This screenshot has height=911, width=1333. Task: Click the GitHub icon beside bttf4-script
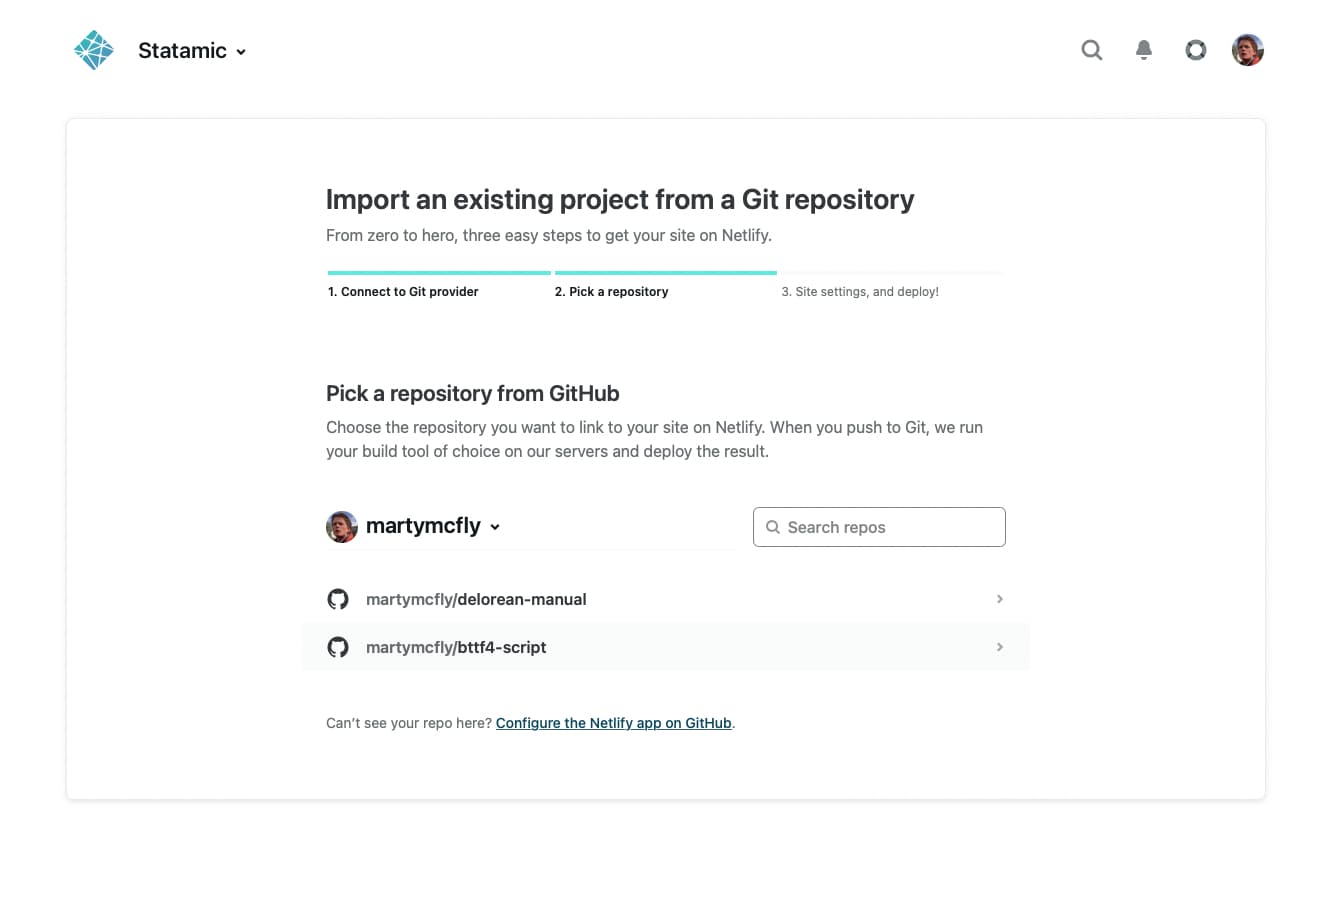pyautogui.click(x=338, y=646)
